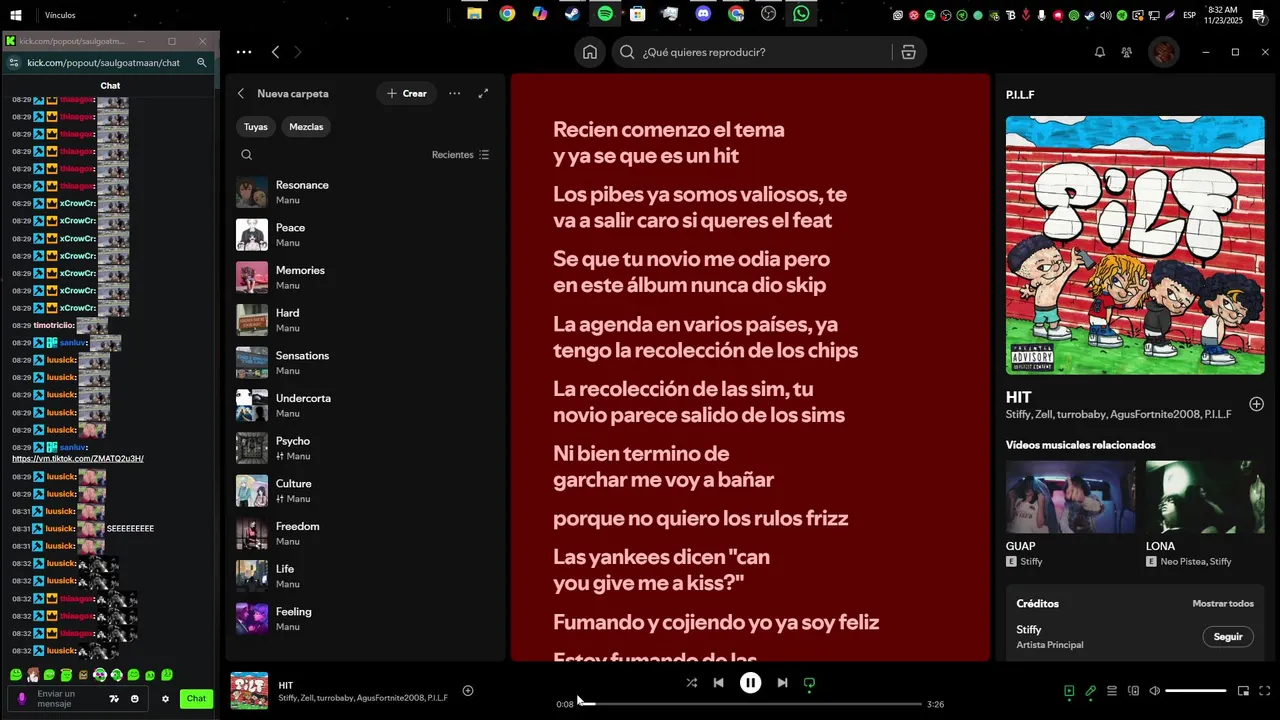Click the P.I.L.F header in right panel
Screen dimensions: 1280x720
pyautogui.click(x=1020, y=94)
